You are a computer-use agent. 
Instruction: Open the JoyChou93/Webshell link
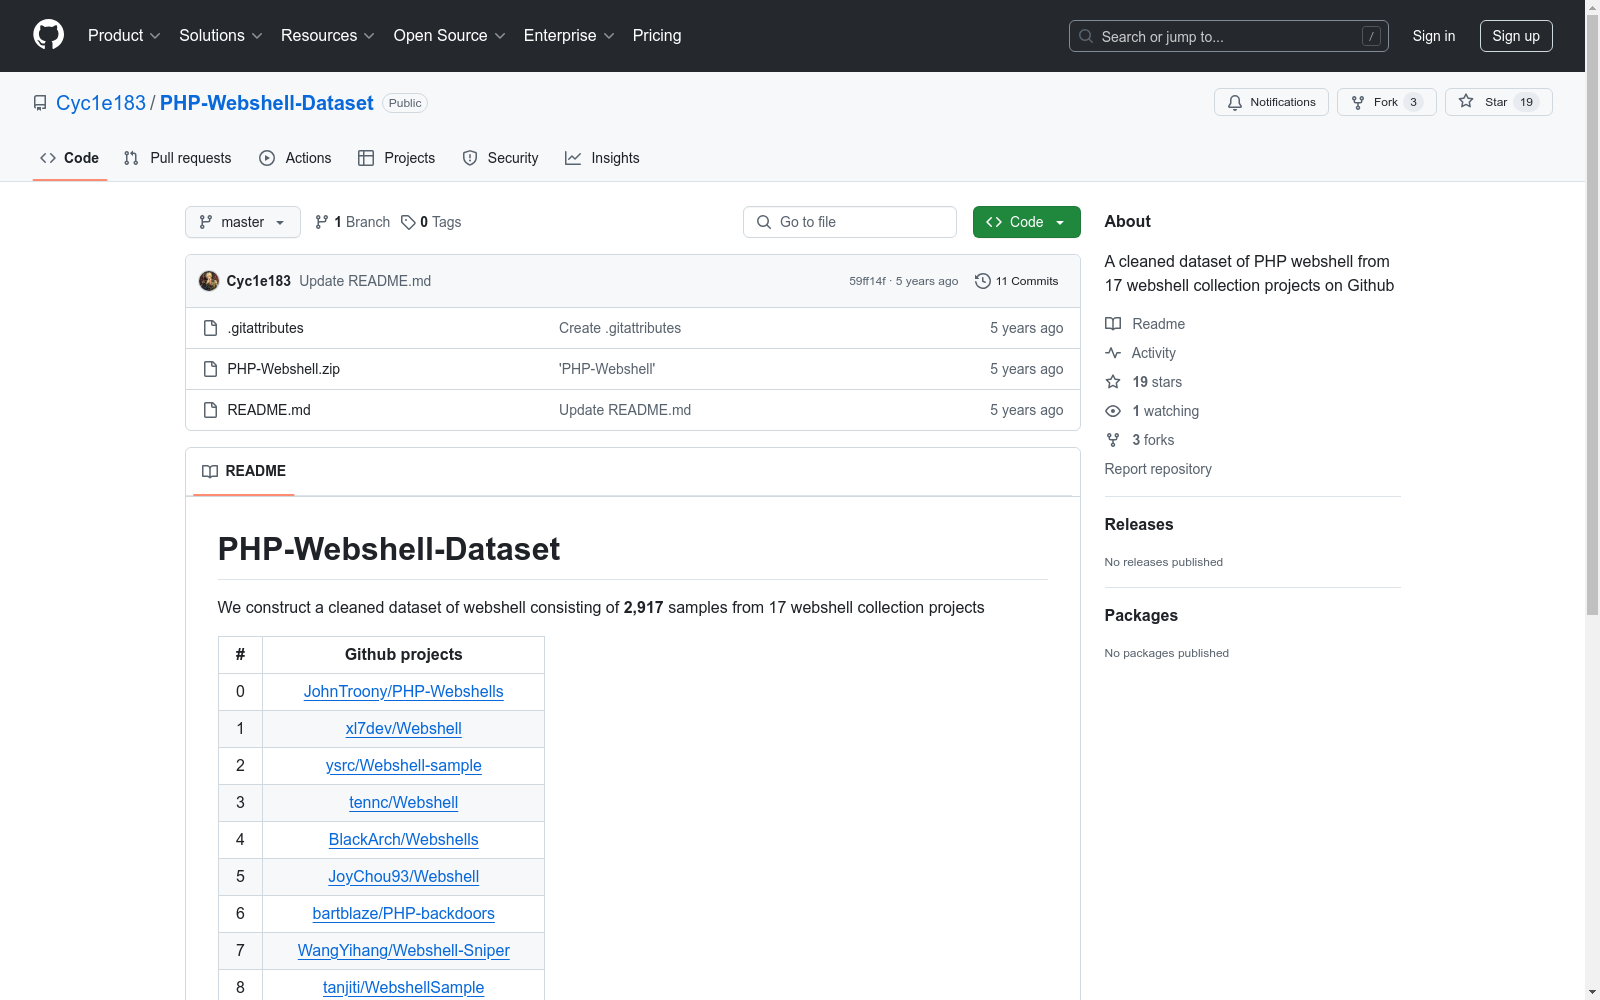[404, 876]
